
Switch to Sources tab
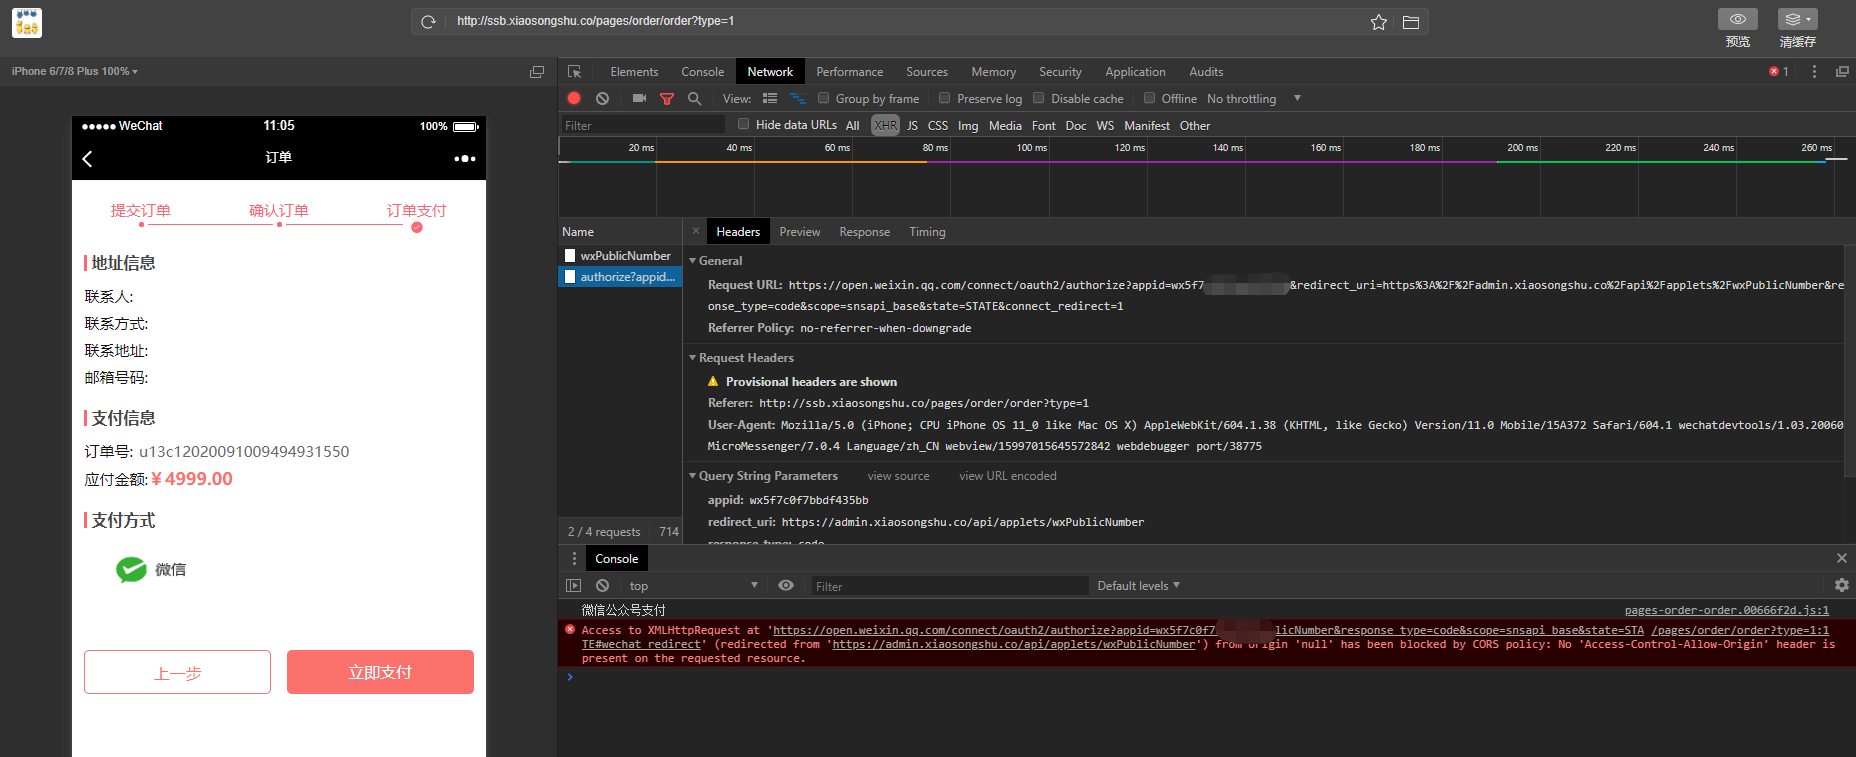[927, 72]
